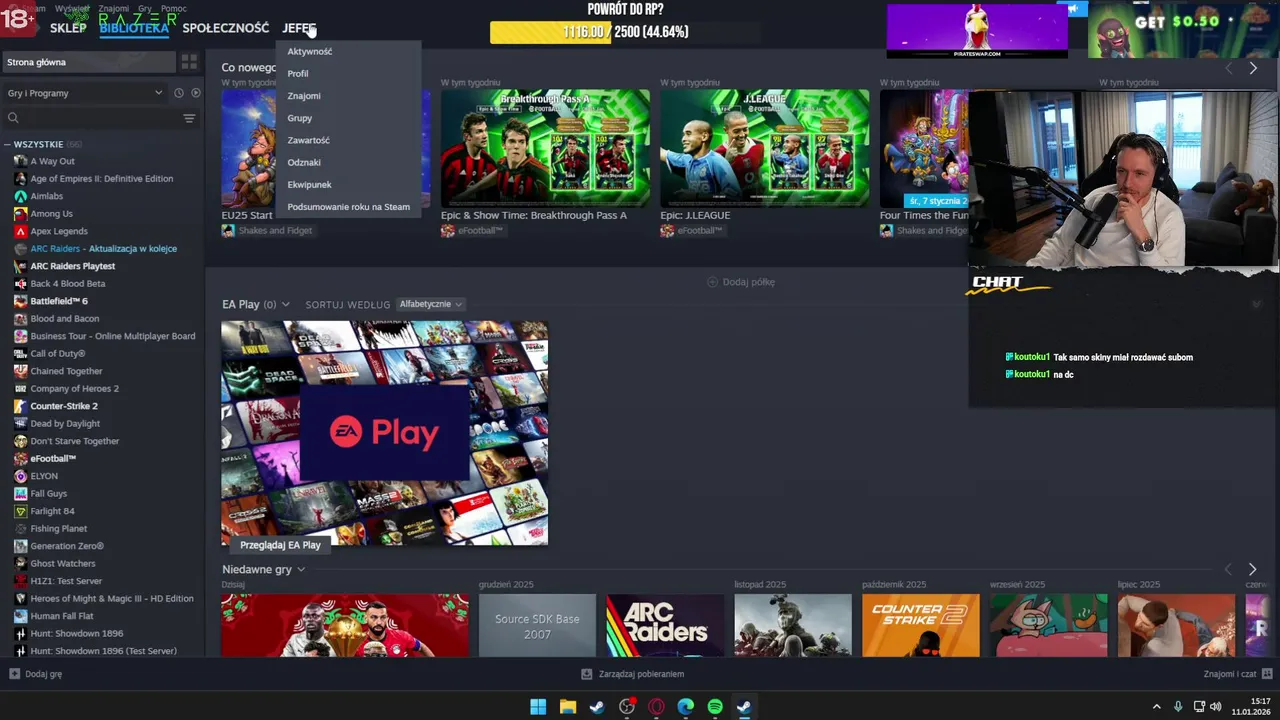Open the SKLEP tab
This screenshot has height=720, width=1280.
click(68, 28)
